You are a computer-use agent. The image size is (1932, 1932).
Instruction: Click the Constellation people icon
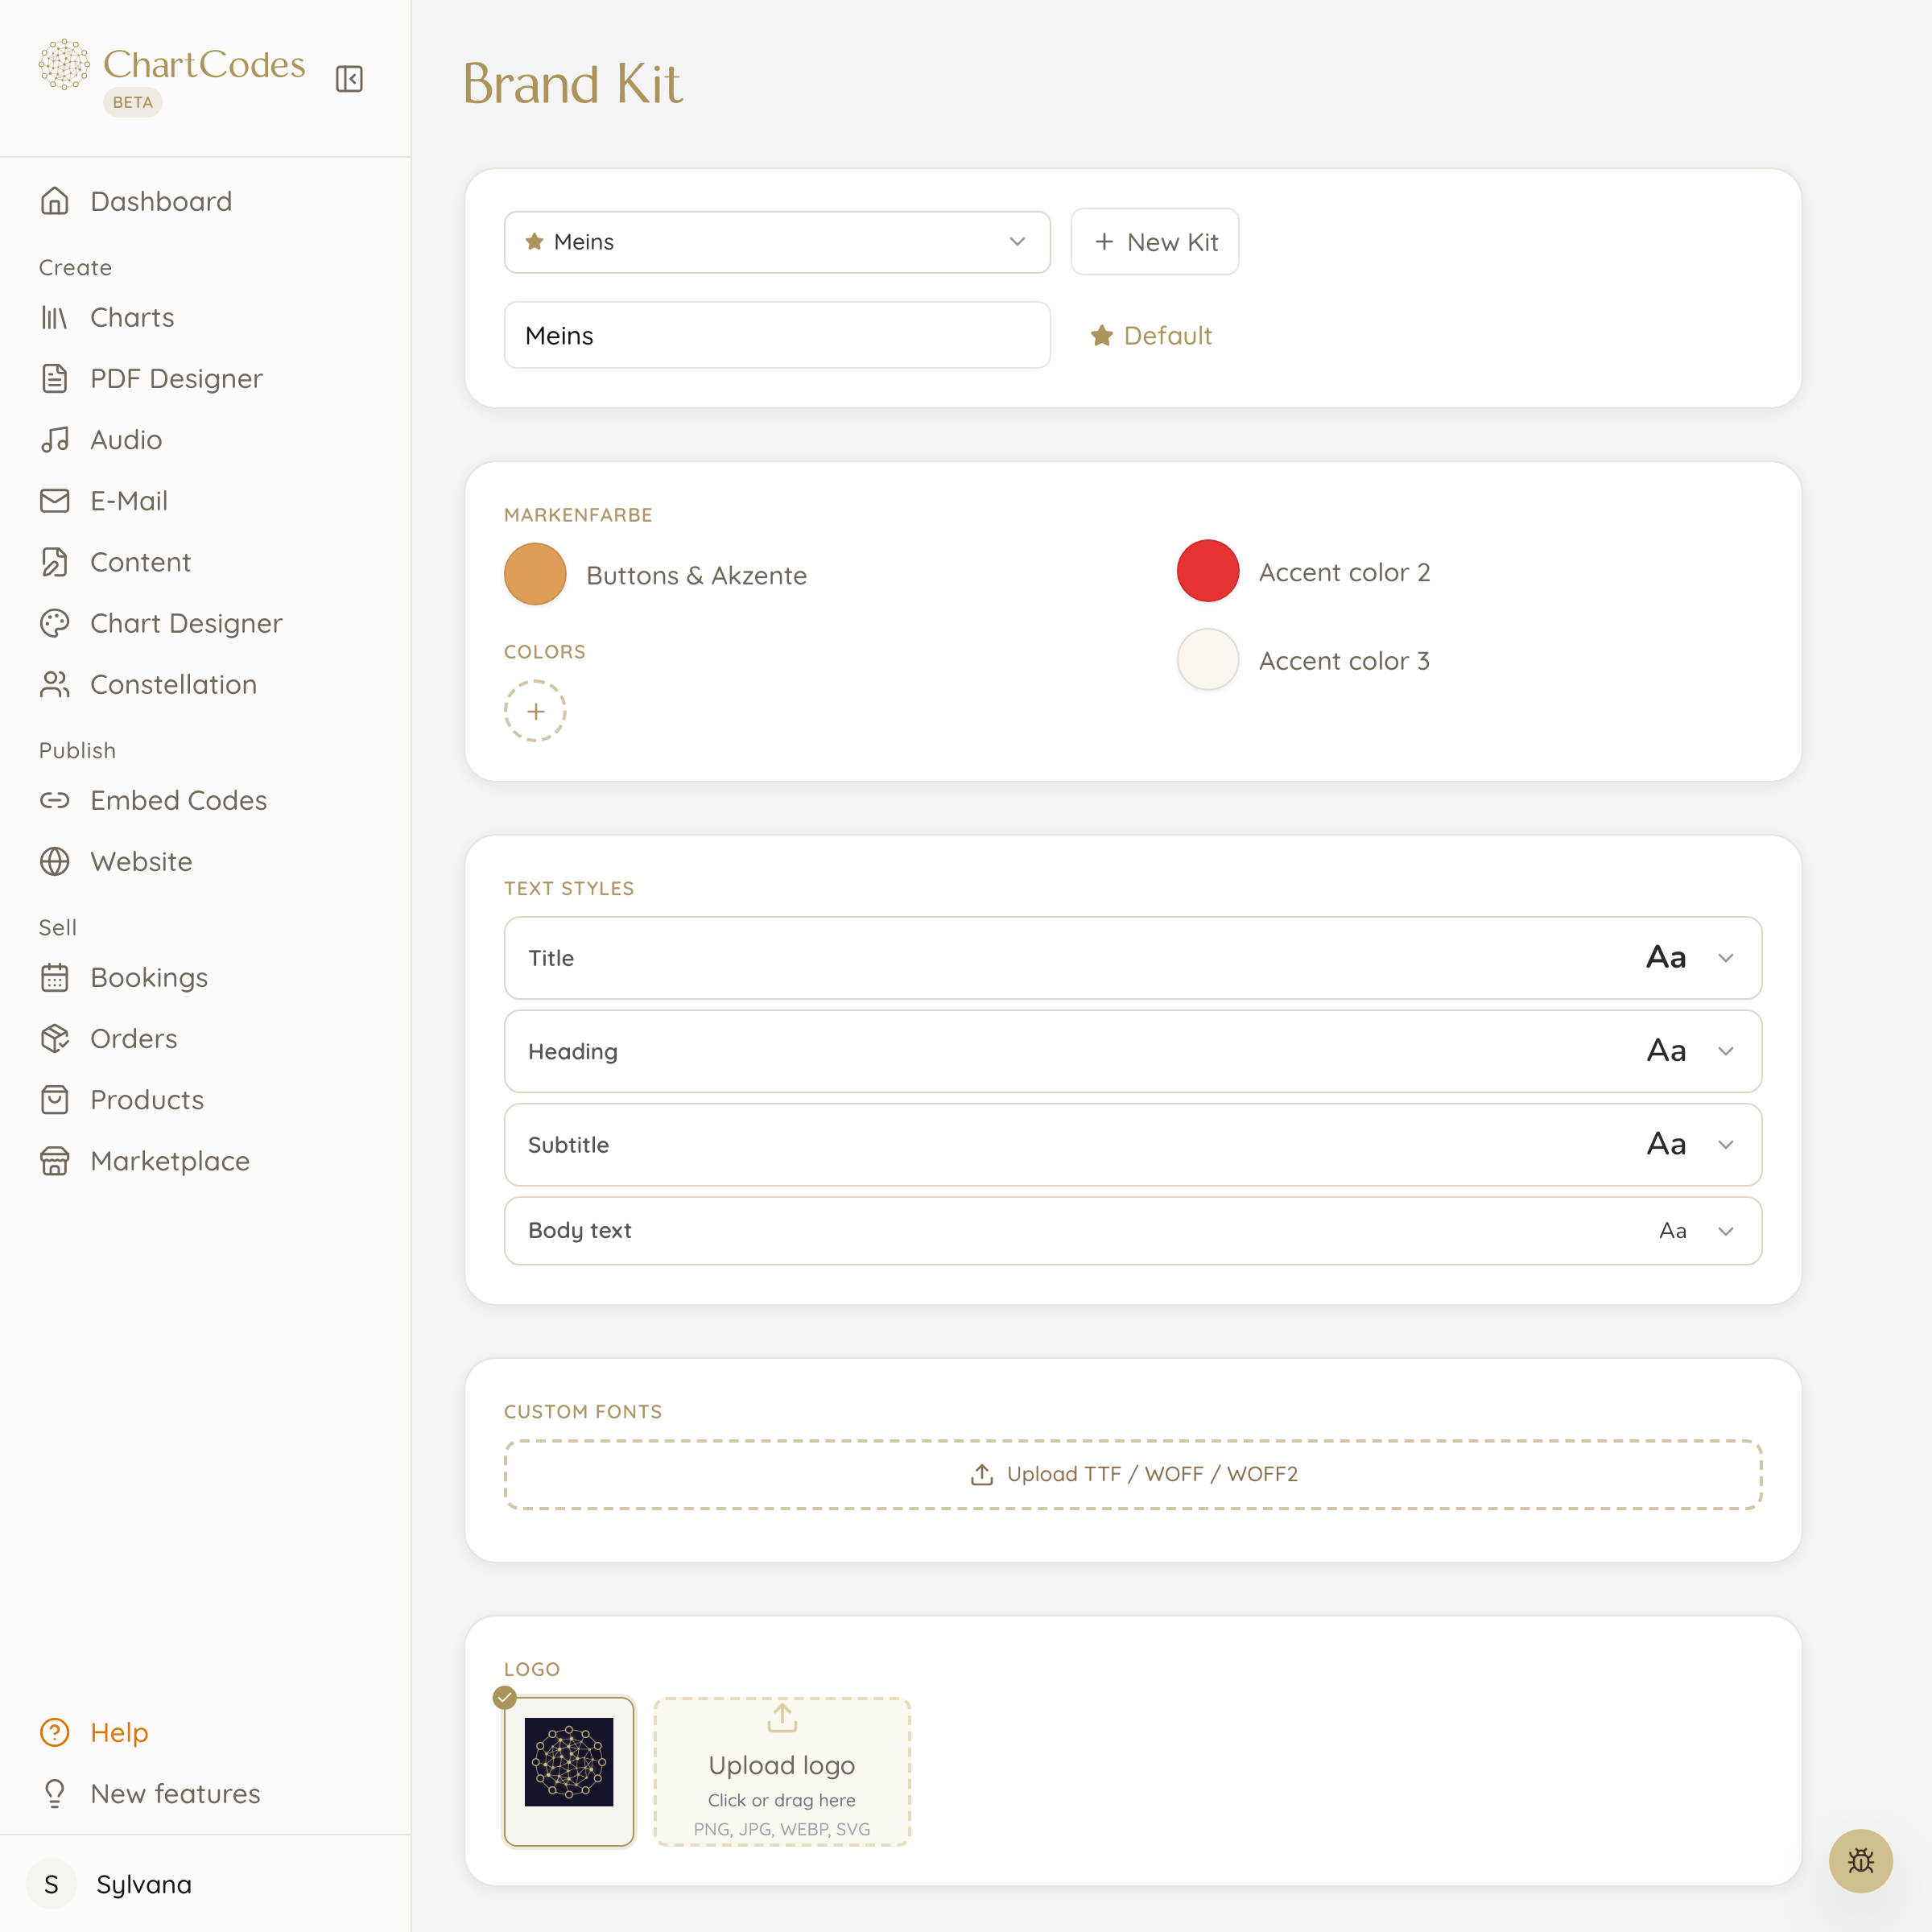[x=55, y=684]
